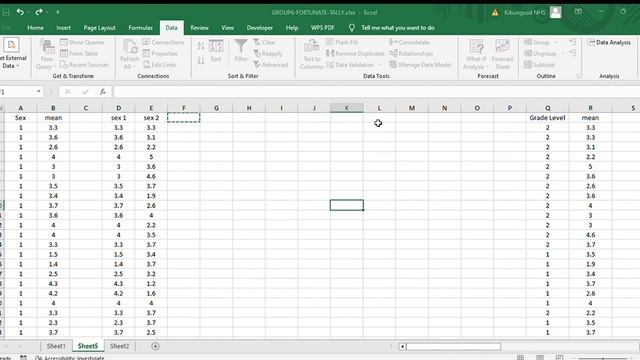The height and width of the screenshot is (360, 640).
Task: Switch to Normal view in the status bar
Action: tap(520, 358)
